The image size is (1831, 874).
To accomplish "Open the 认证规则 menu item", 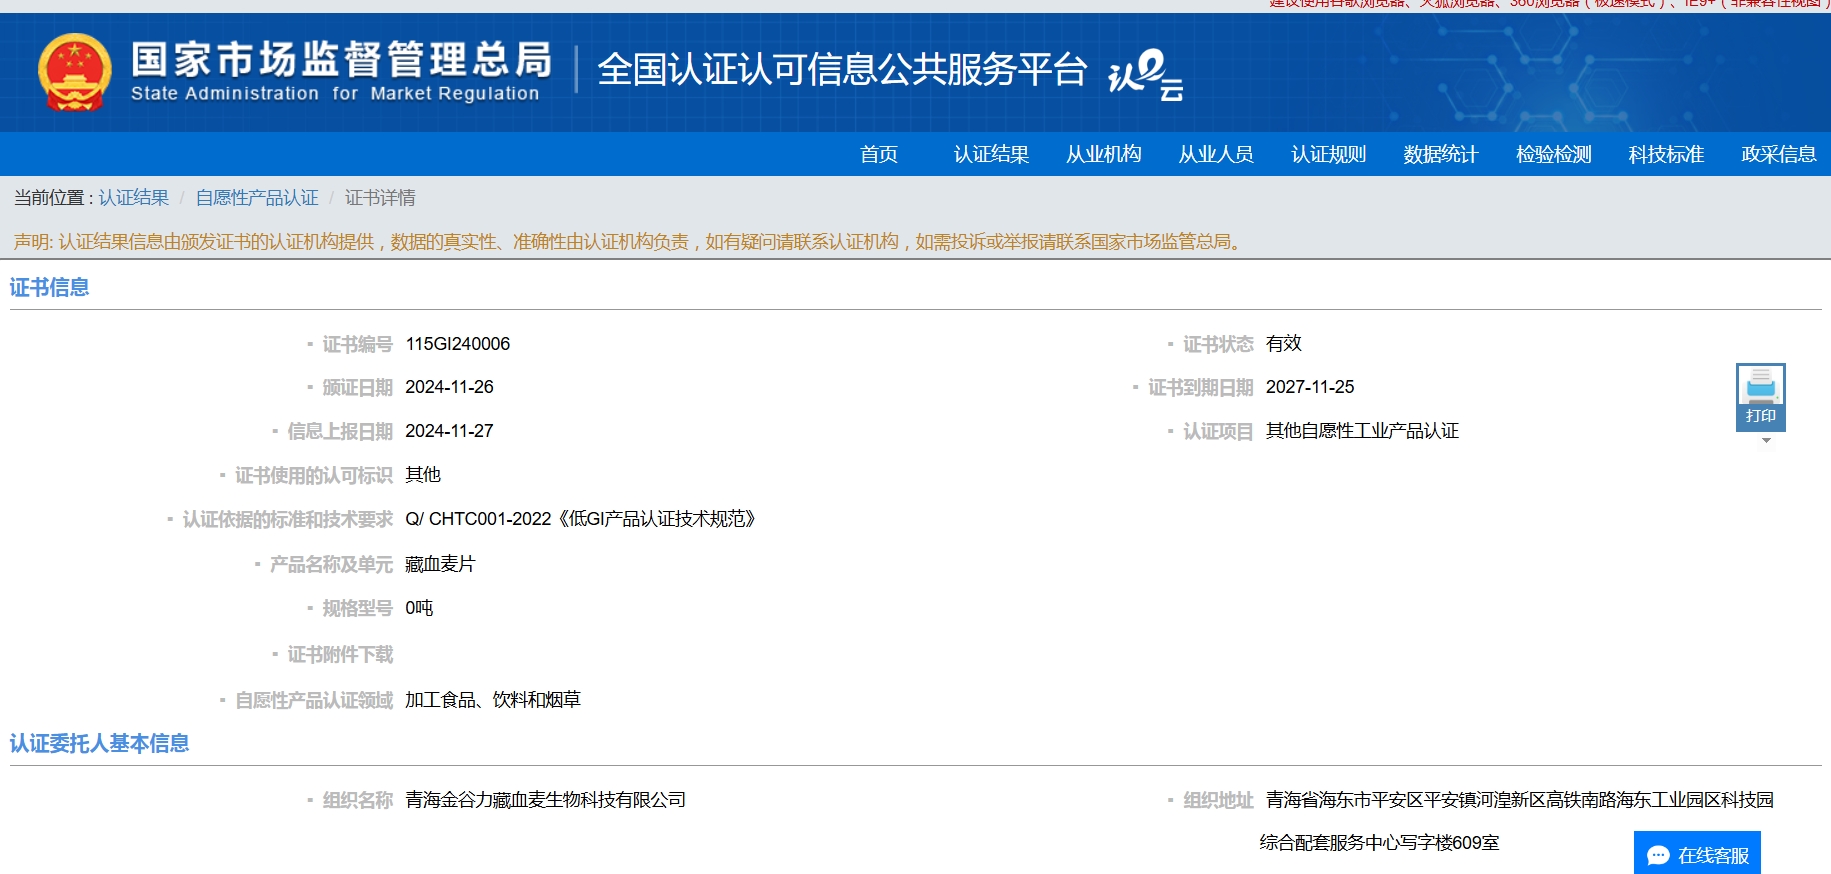I will tap(1328, 154).
